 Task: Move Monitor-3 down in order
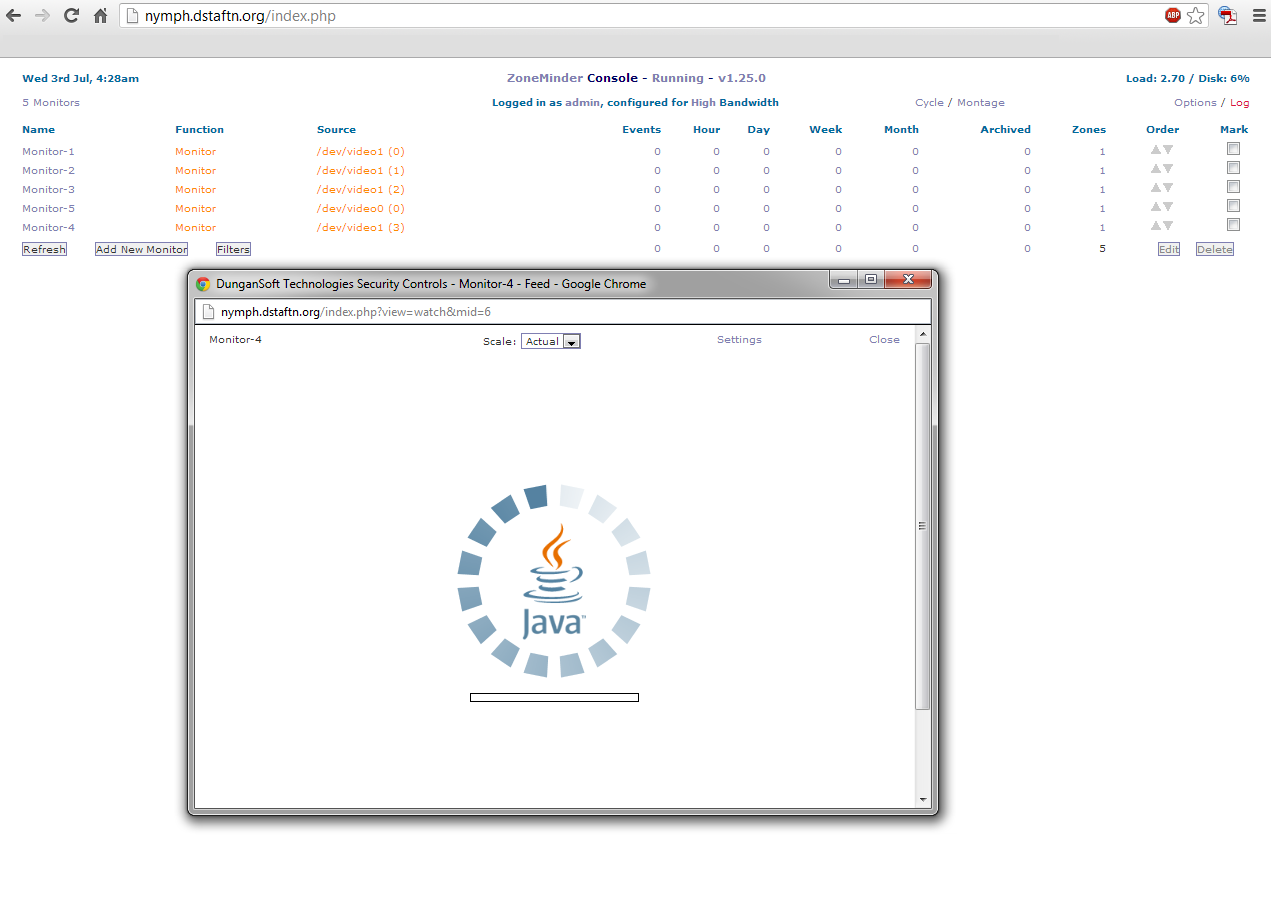click(x=1168, y=188)
